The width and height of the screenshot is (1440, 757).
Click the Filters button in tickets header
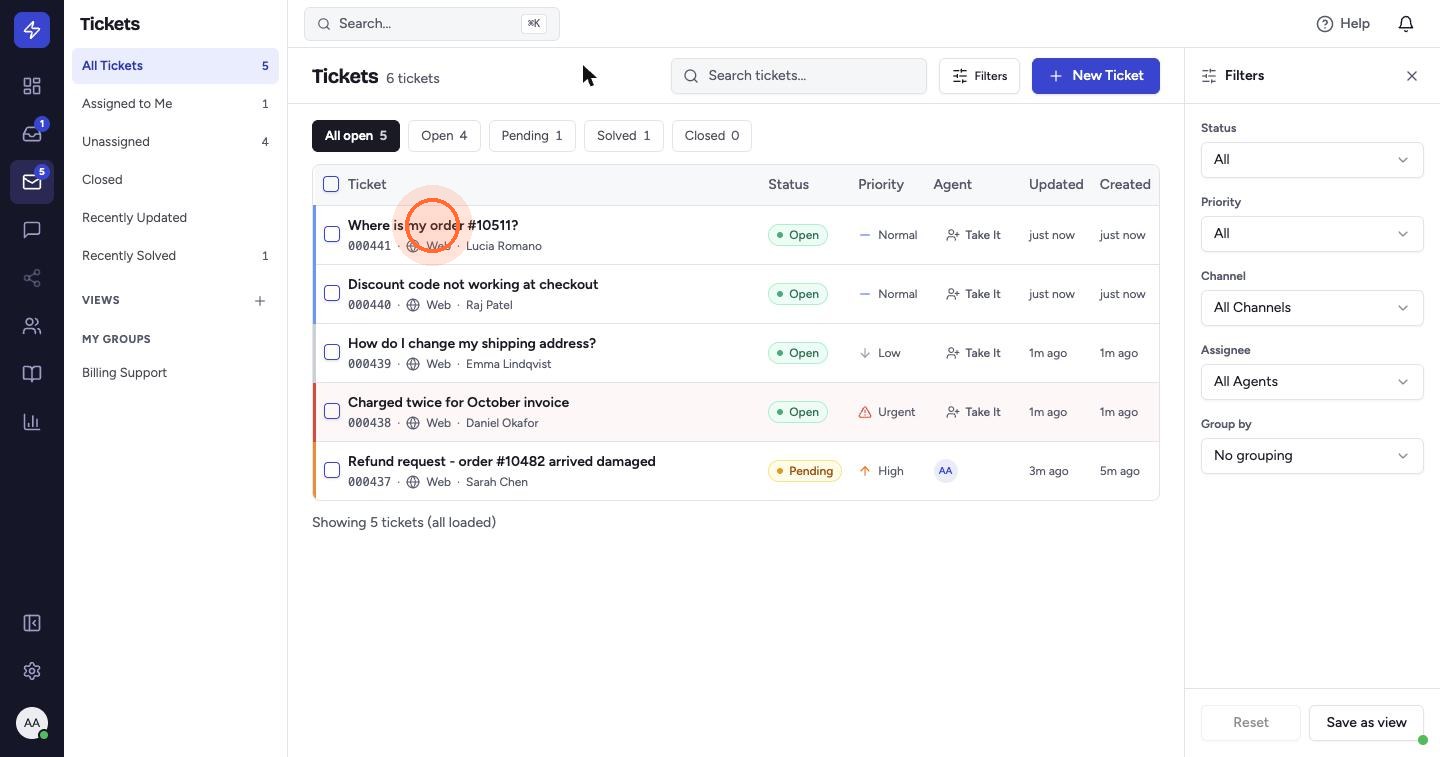979,76
